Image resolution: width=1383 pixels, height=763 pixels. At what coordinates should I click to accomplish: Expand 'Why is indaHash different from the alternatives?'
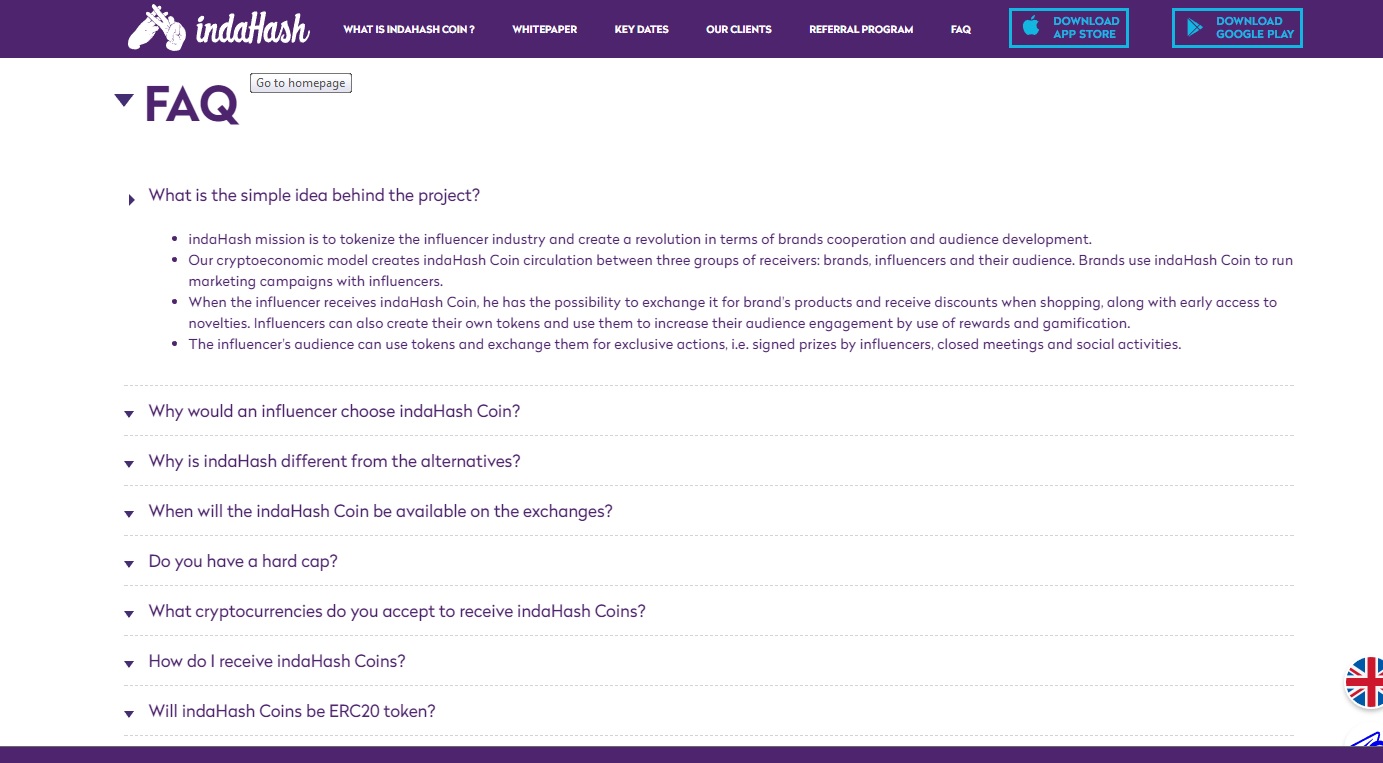334,461
